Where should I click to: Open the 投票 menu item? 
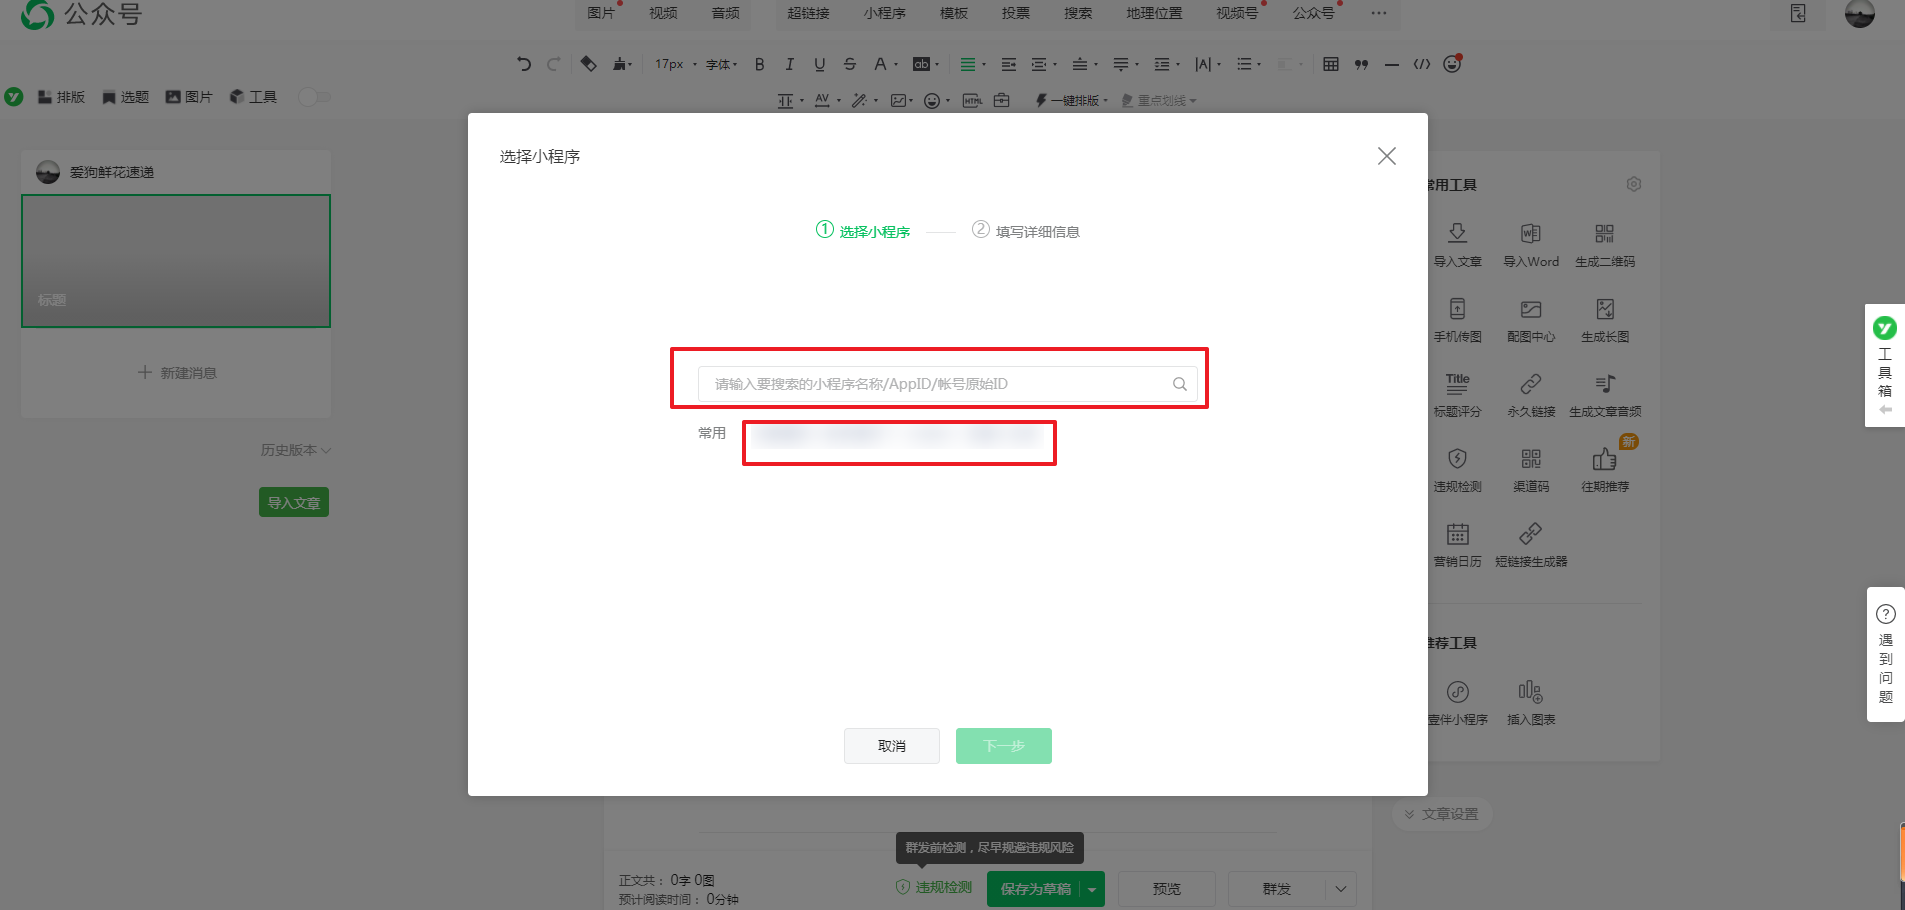pos(1016,13)
